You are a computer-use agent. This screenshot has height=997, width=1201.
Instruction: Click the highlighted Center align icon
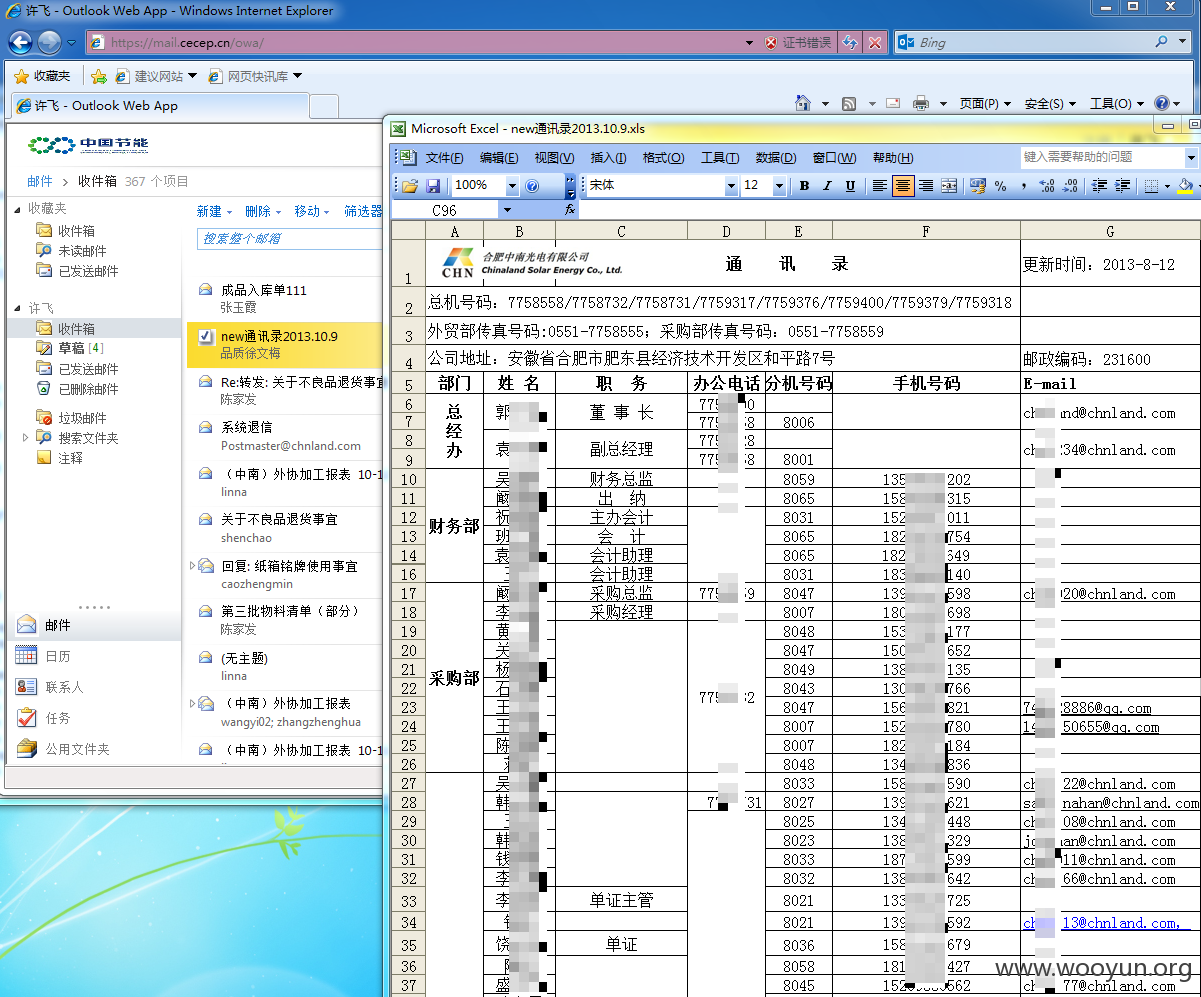pyautogui.click(x=903, y=186)
